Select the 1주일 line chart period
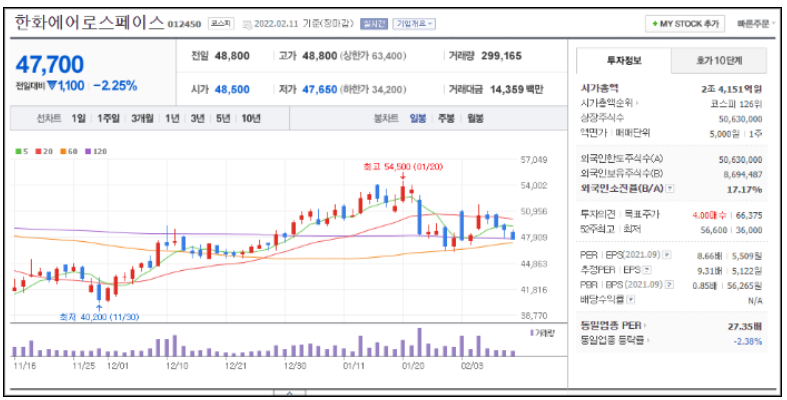 pyautogui.click(x=108, y=118)
